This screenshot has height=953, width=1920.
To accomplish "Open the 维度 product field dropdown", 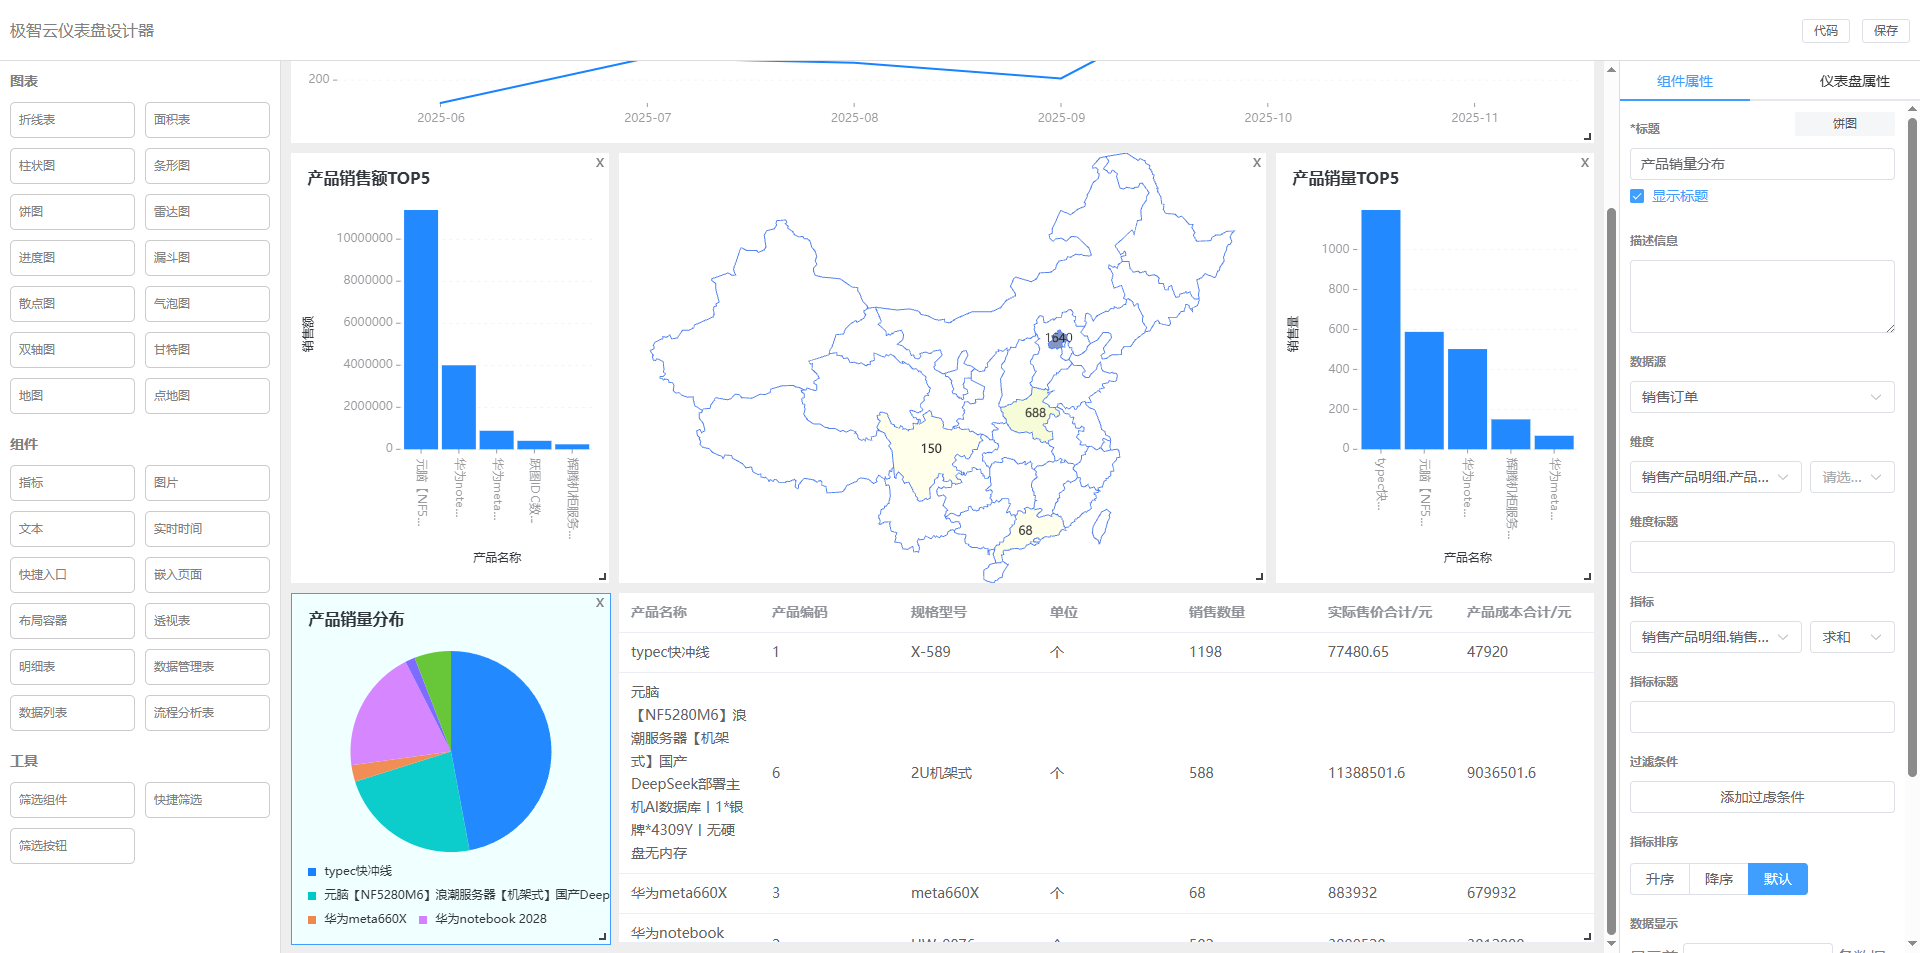I will 1715,477.
